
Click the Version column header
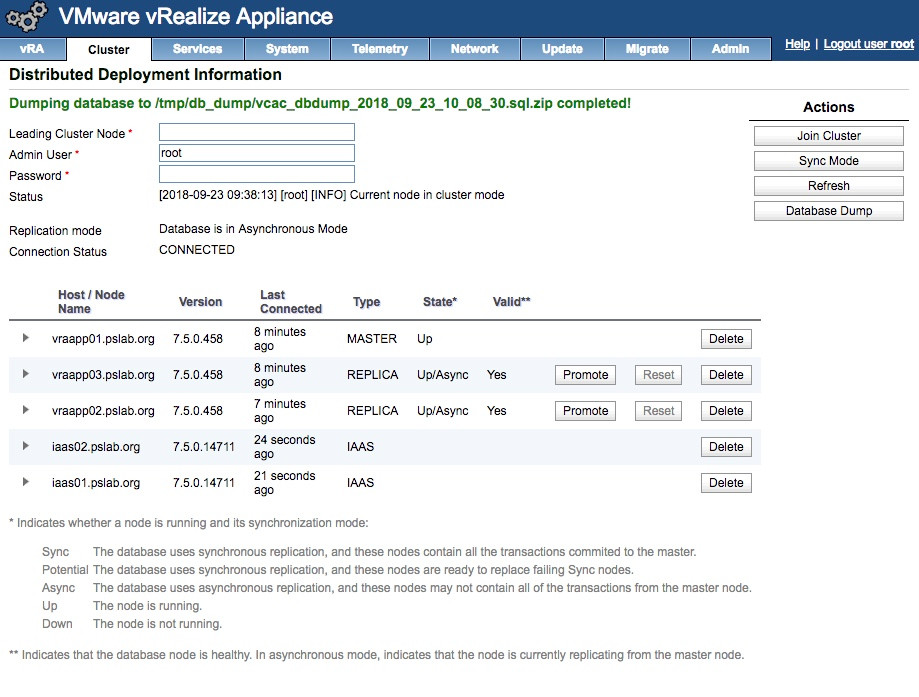[x=200, y=302]
